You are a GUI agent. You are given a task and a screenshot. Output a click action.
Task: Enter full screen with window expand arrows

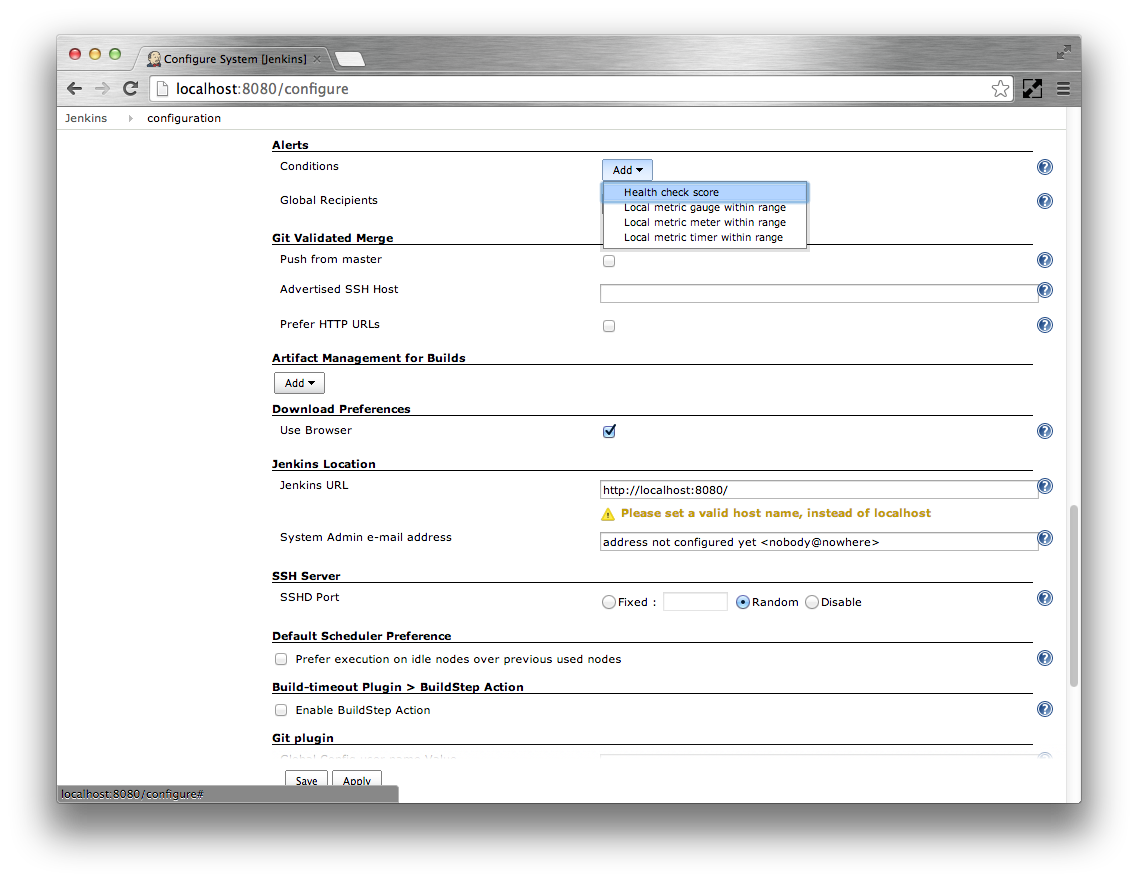[x=1063, y=52]
